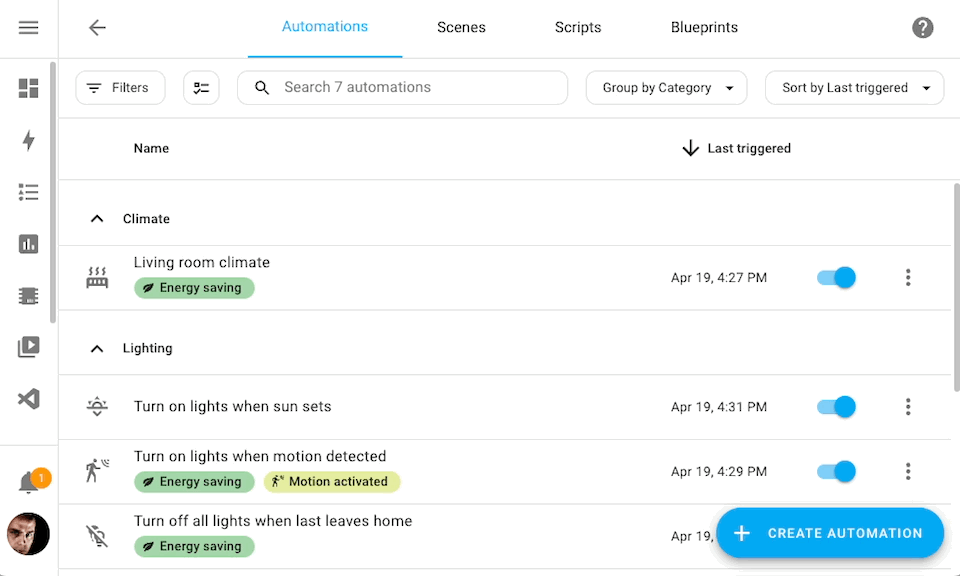The height and width of the screenshot is (576, 960).
Task: Open the To-do lists sidebar icon
Action: 28,192
